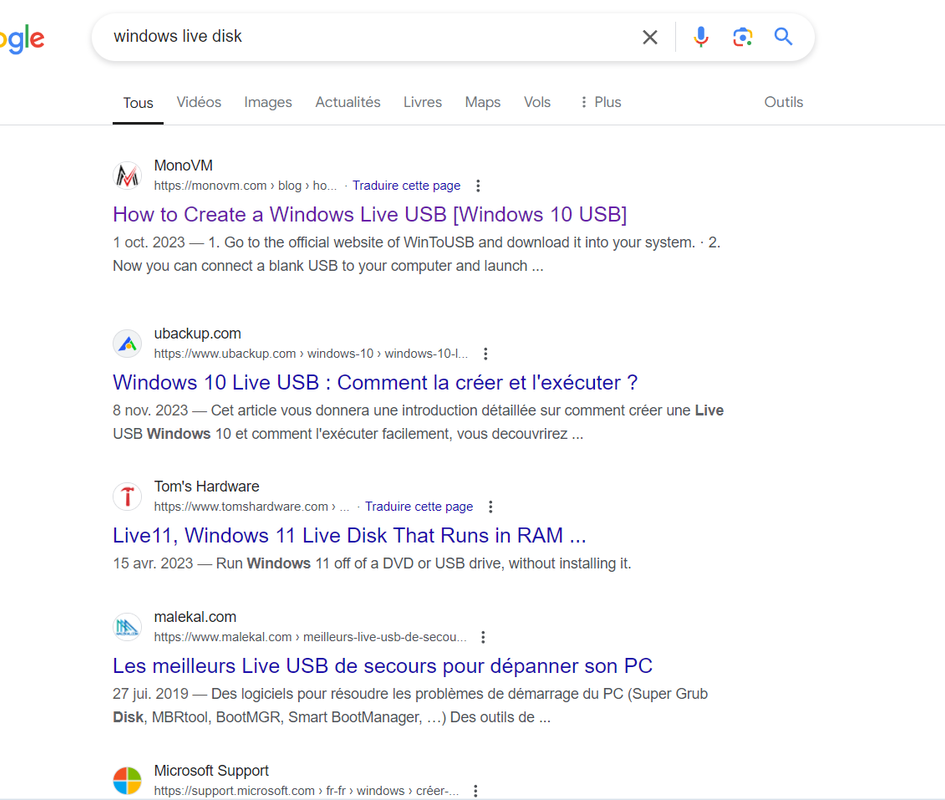The height and width of the screenshot is (800, 945).
Task: Start voice search with microphone icon
Action: 701,37
